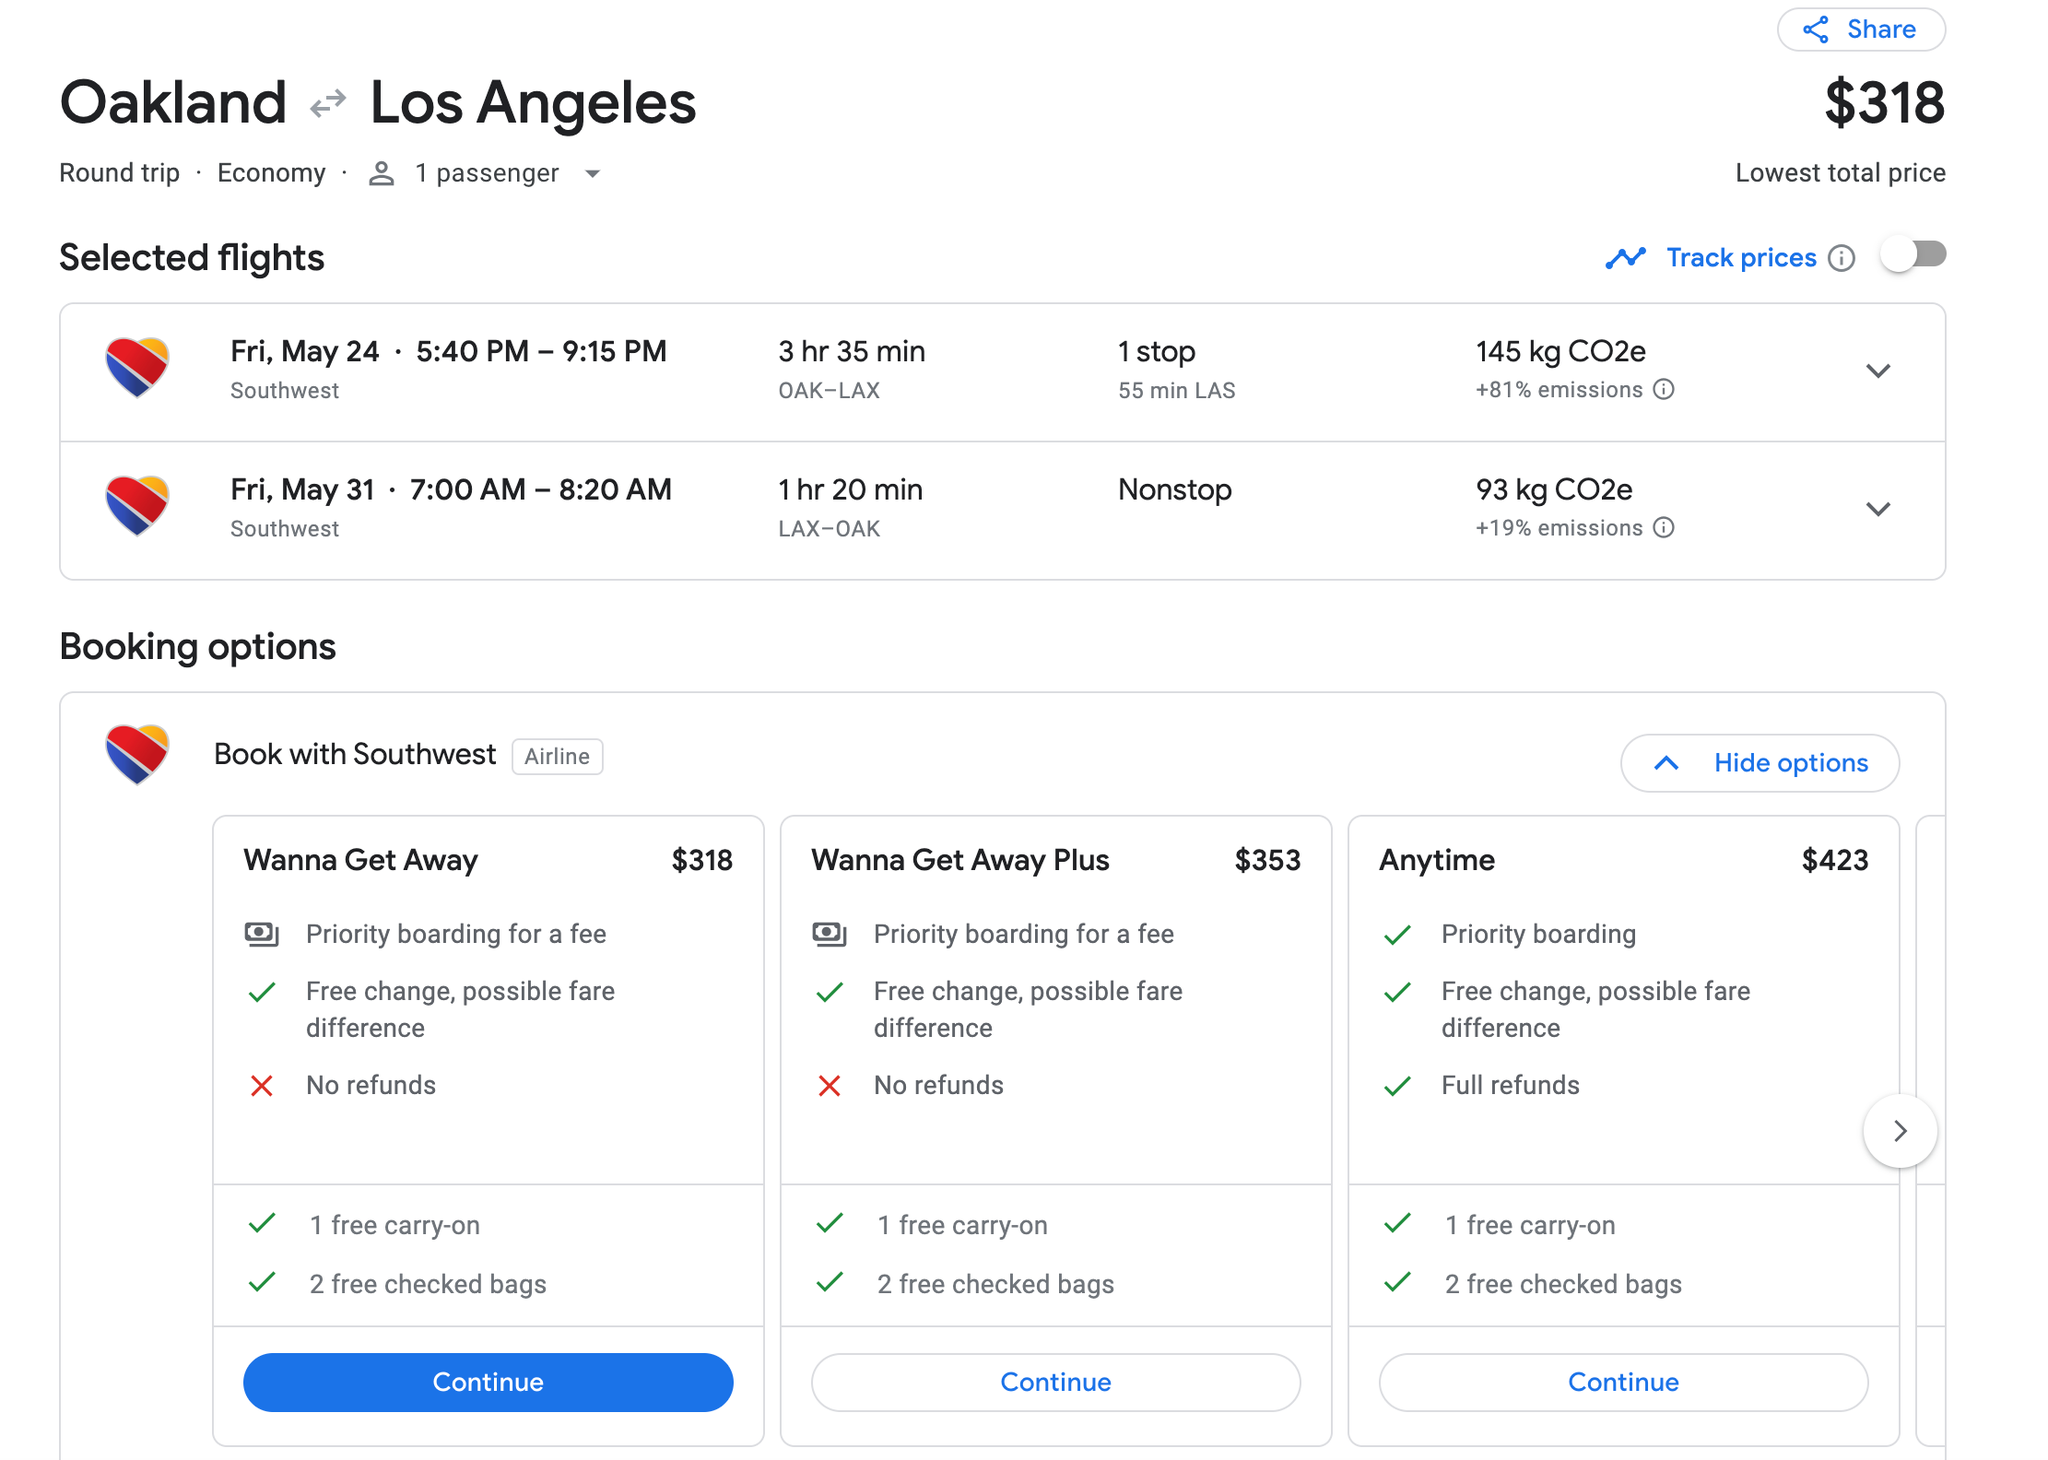
Task: Click the +81% emissions info icon
Action: (1665, 390)
